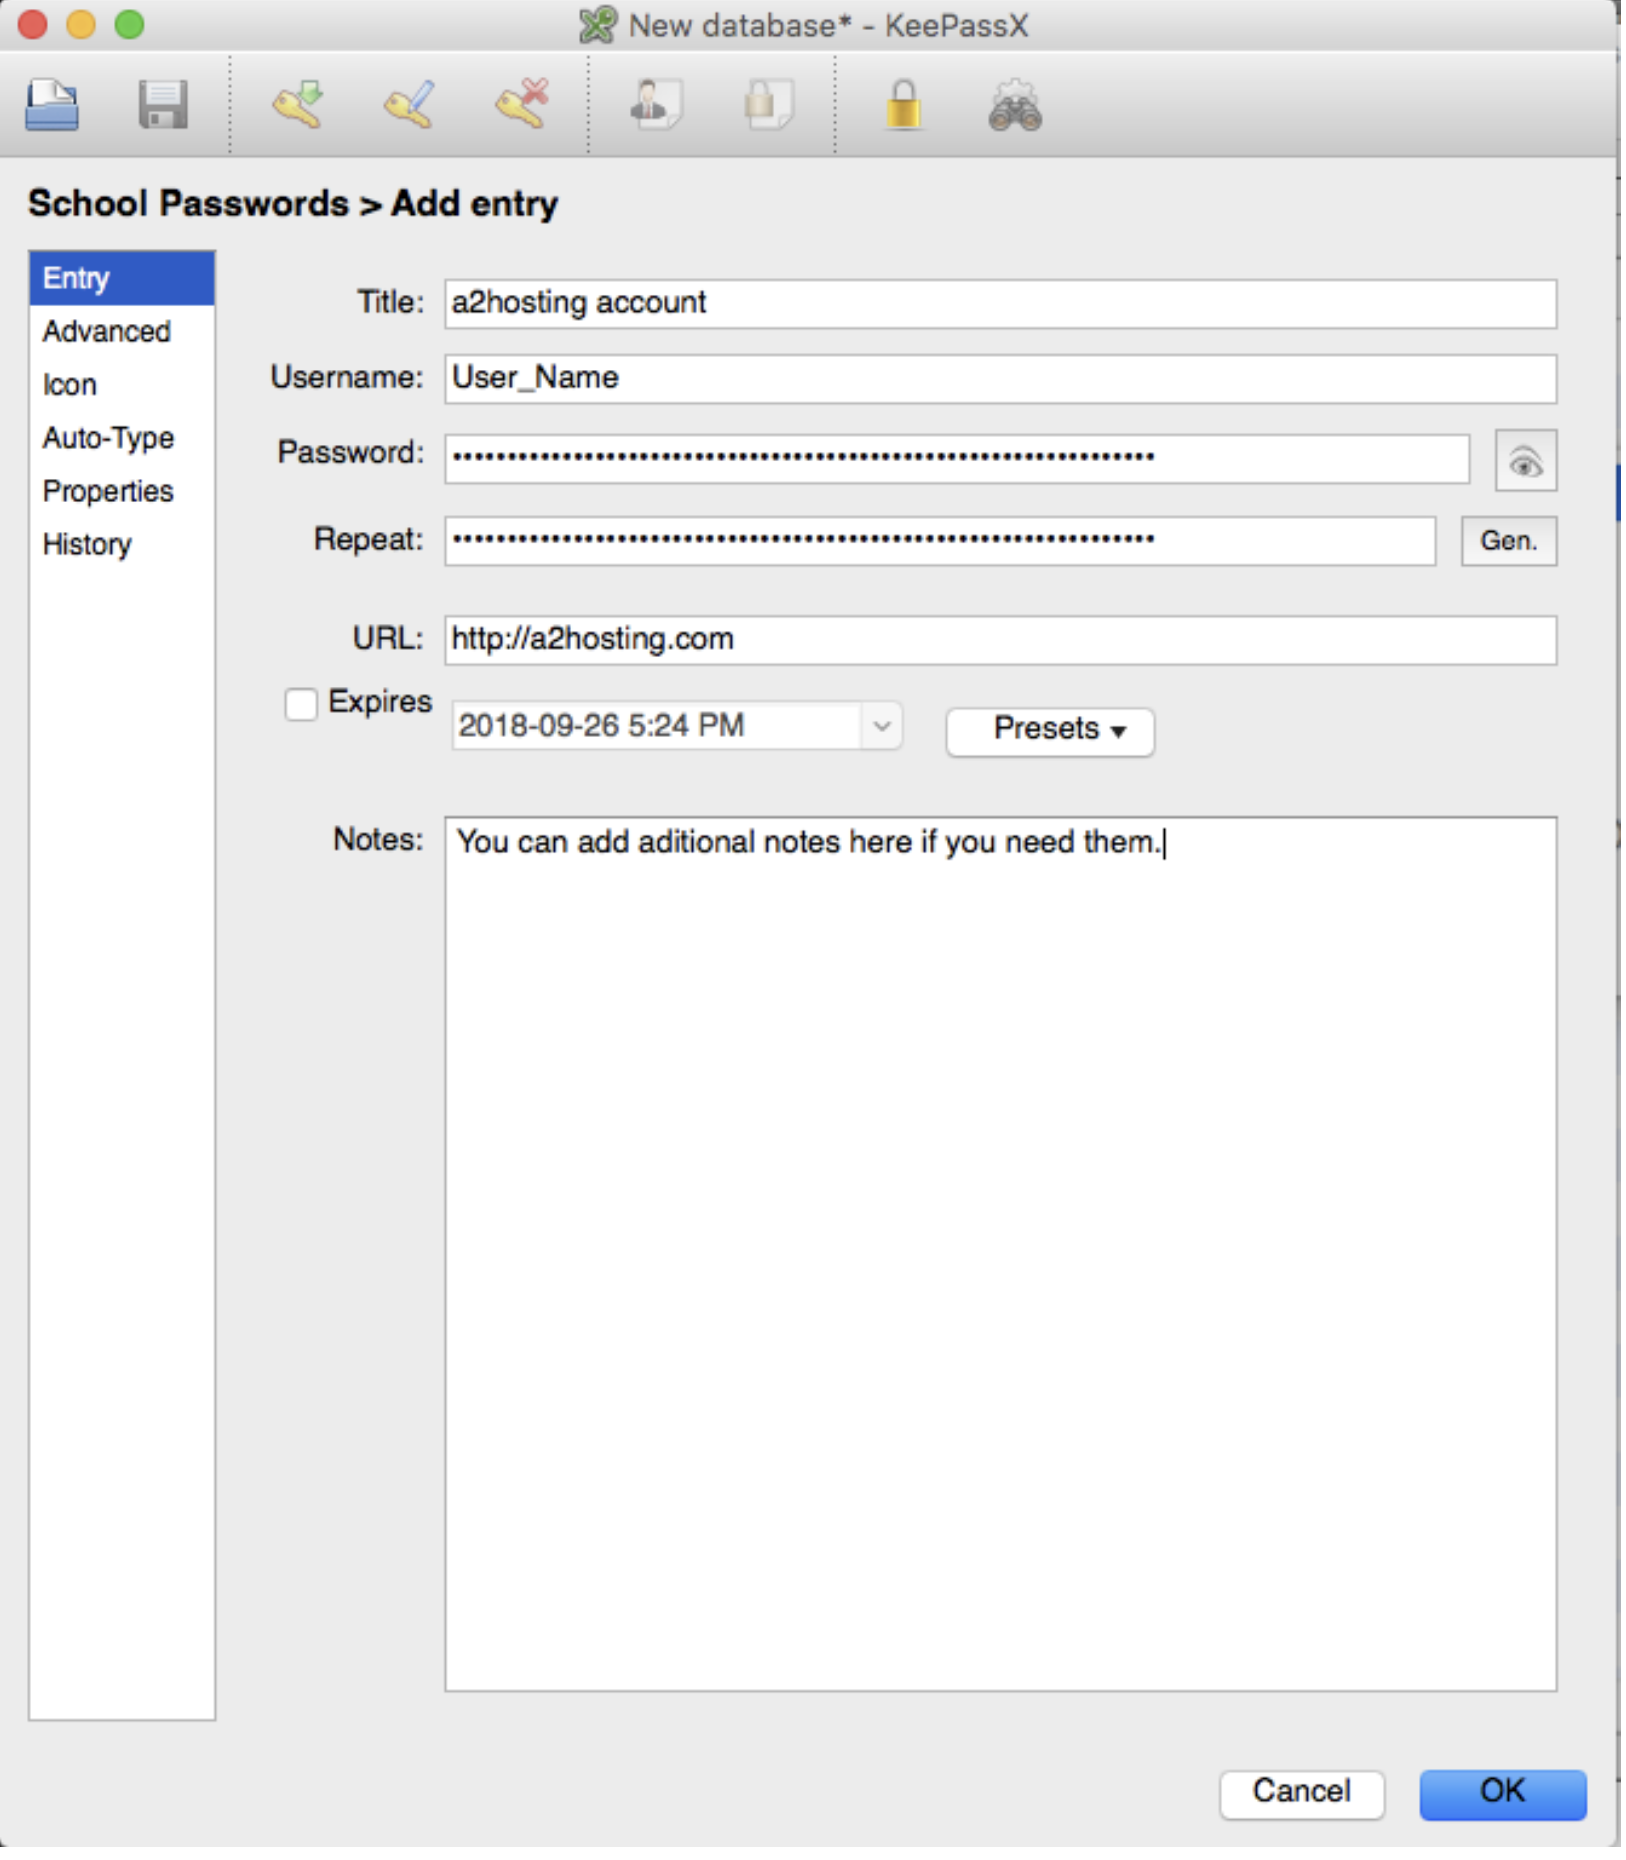
Task: Reveal password with the eye toggle
Action: (1524, 461)
